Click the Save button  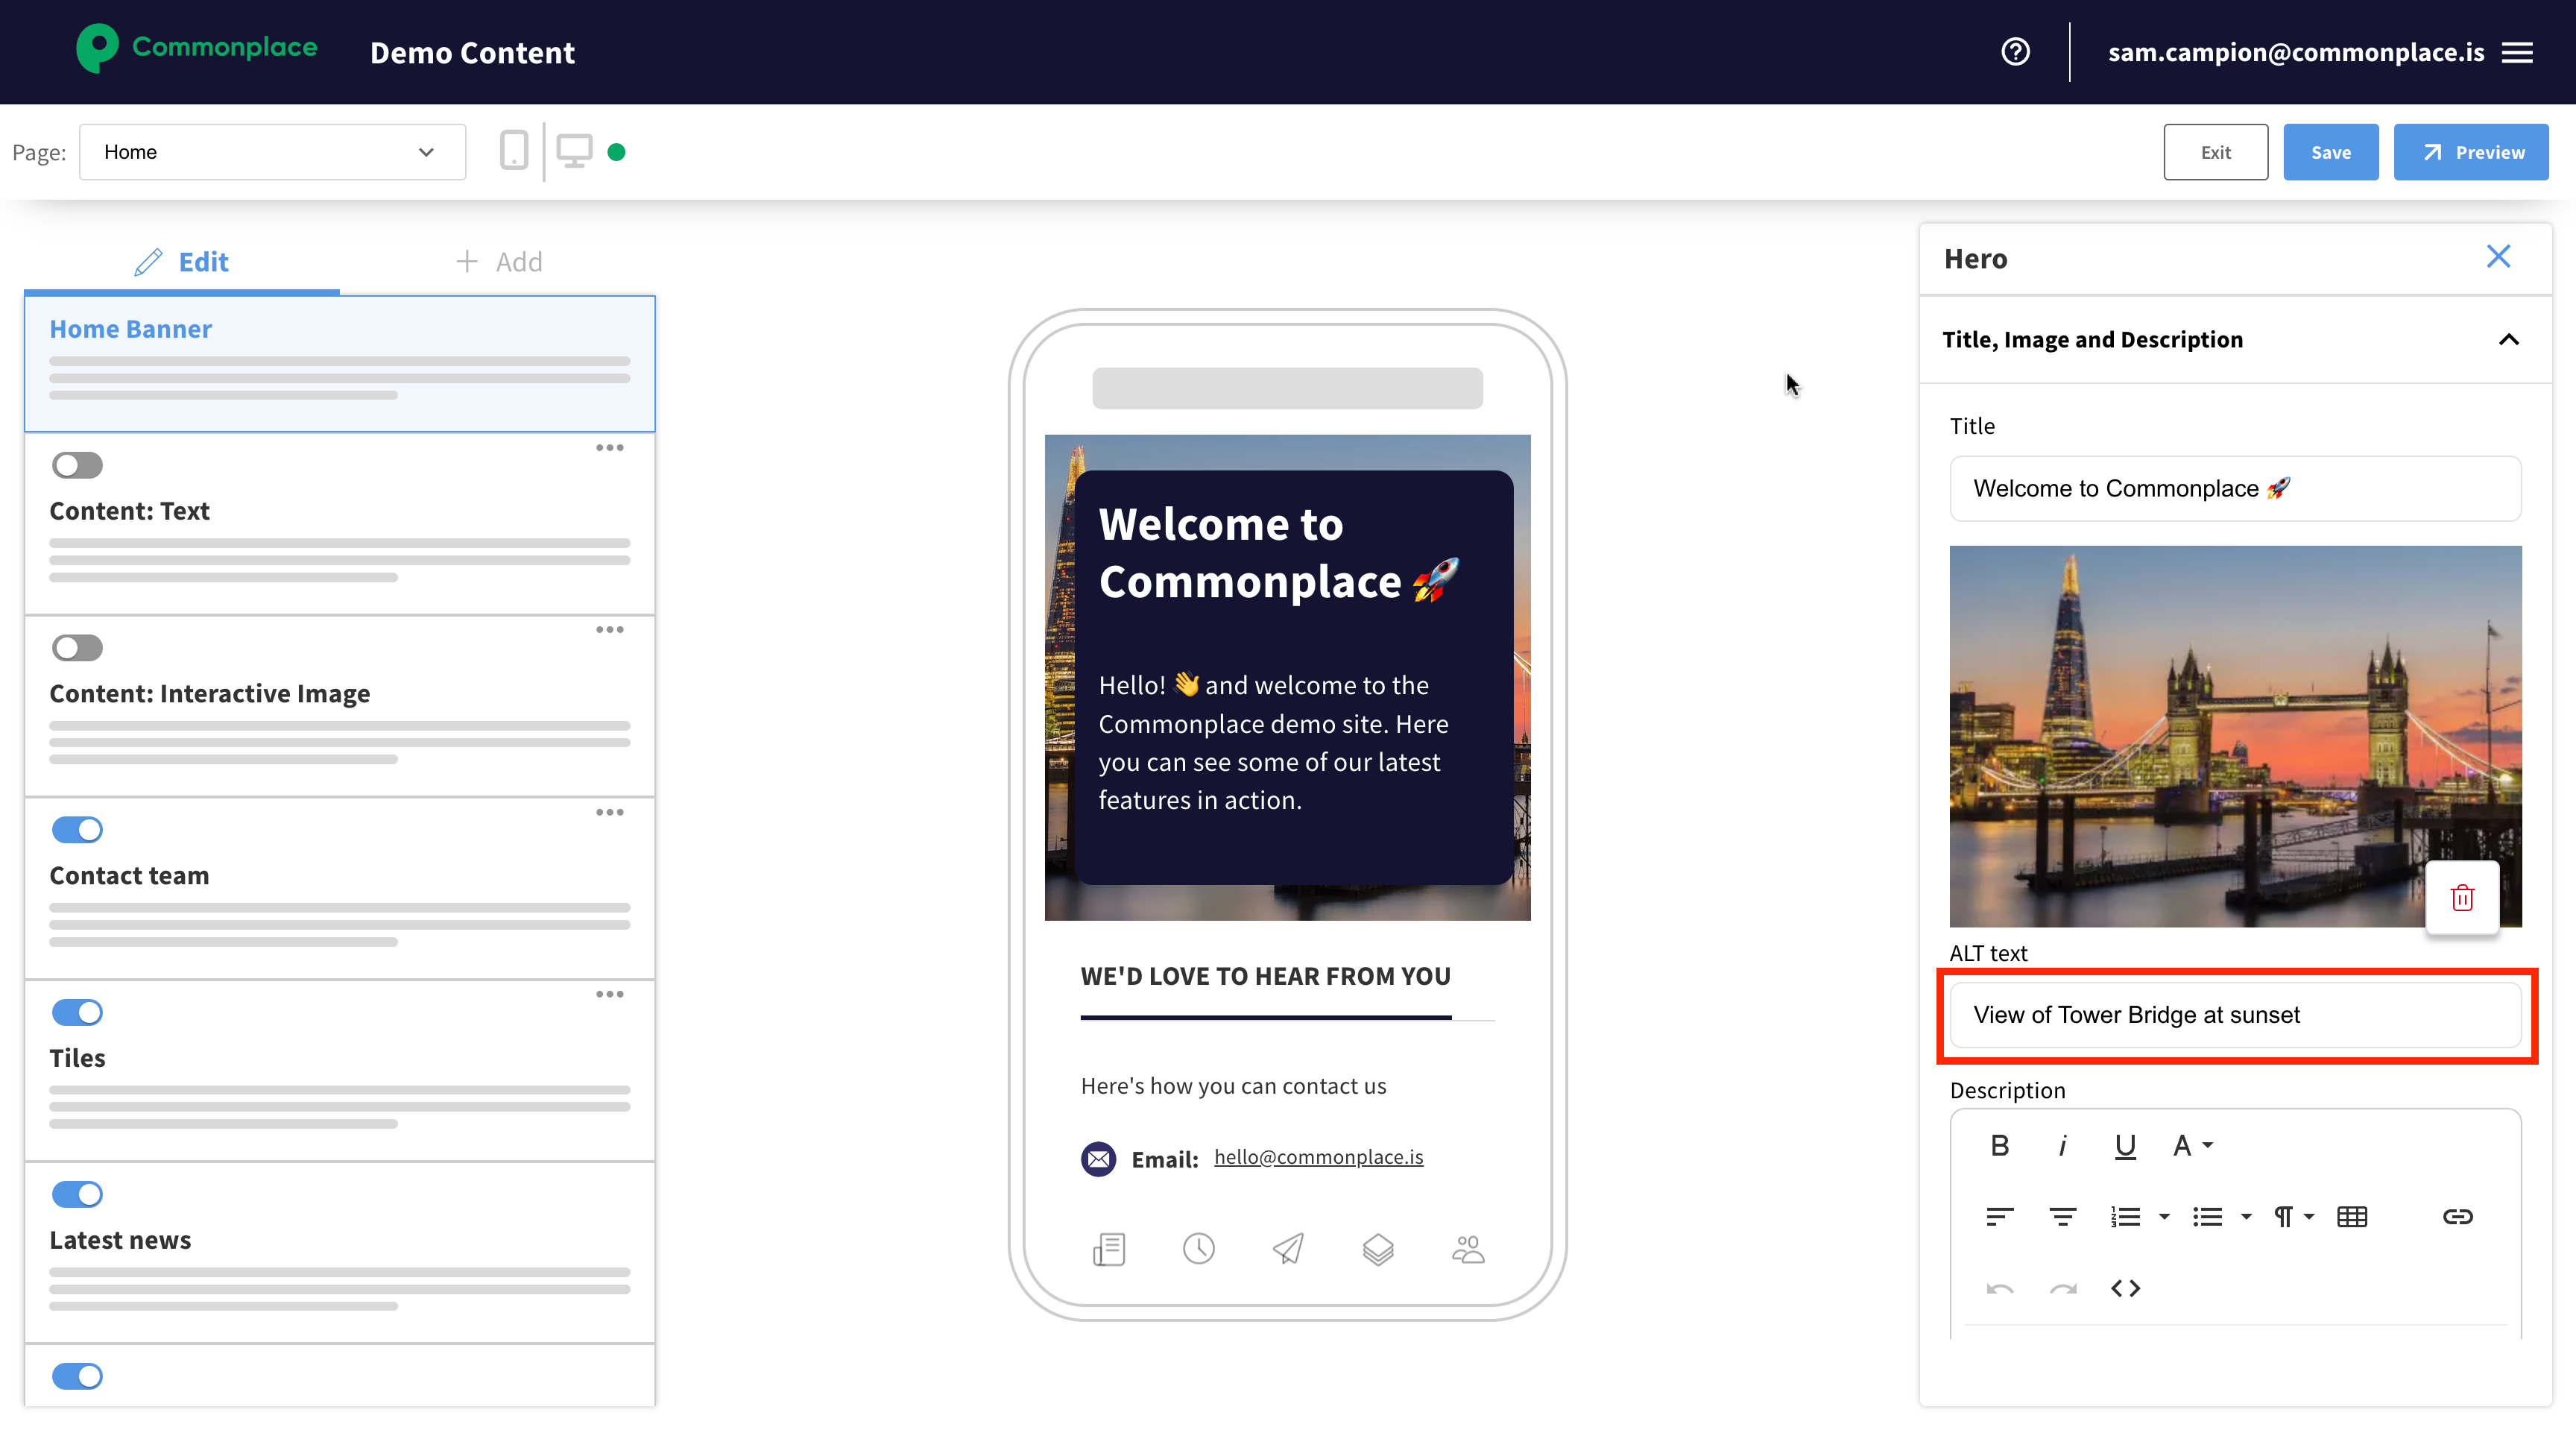tap(2330, 152)
